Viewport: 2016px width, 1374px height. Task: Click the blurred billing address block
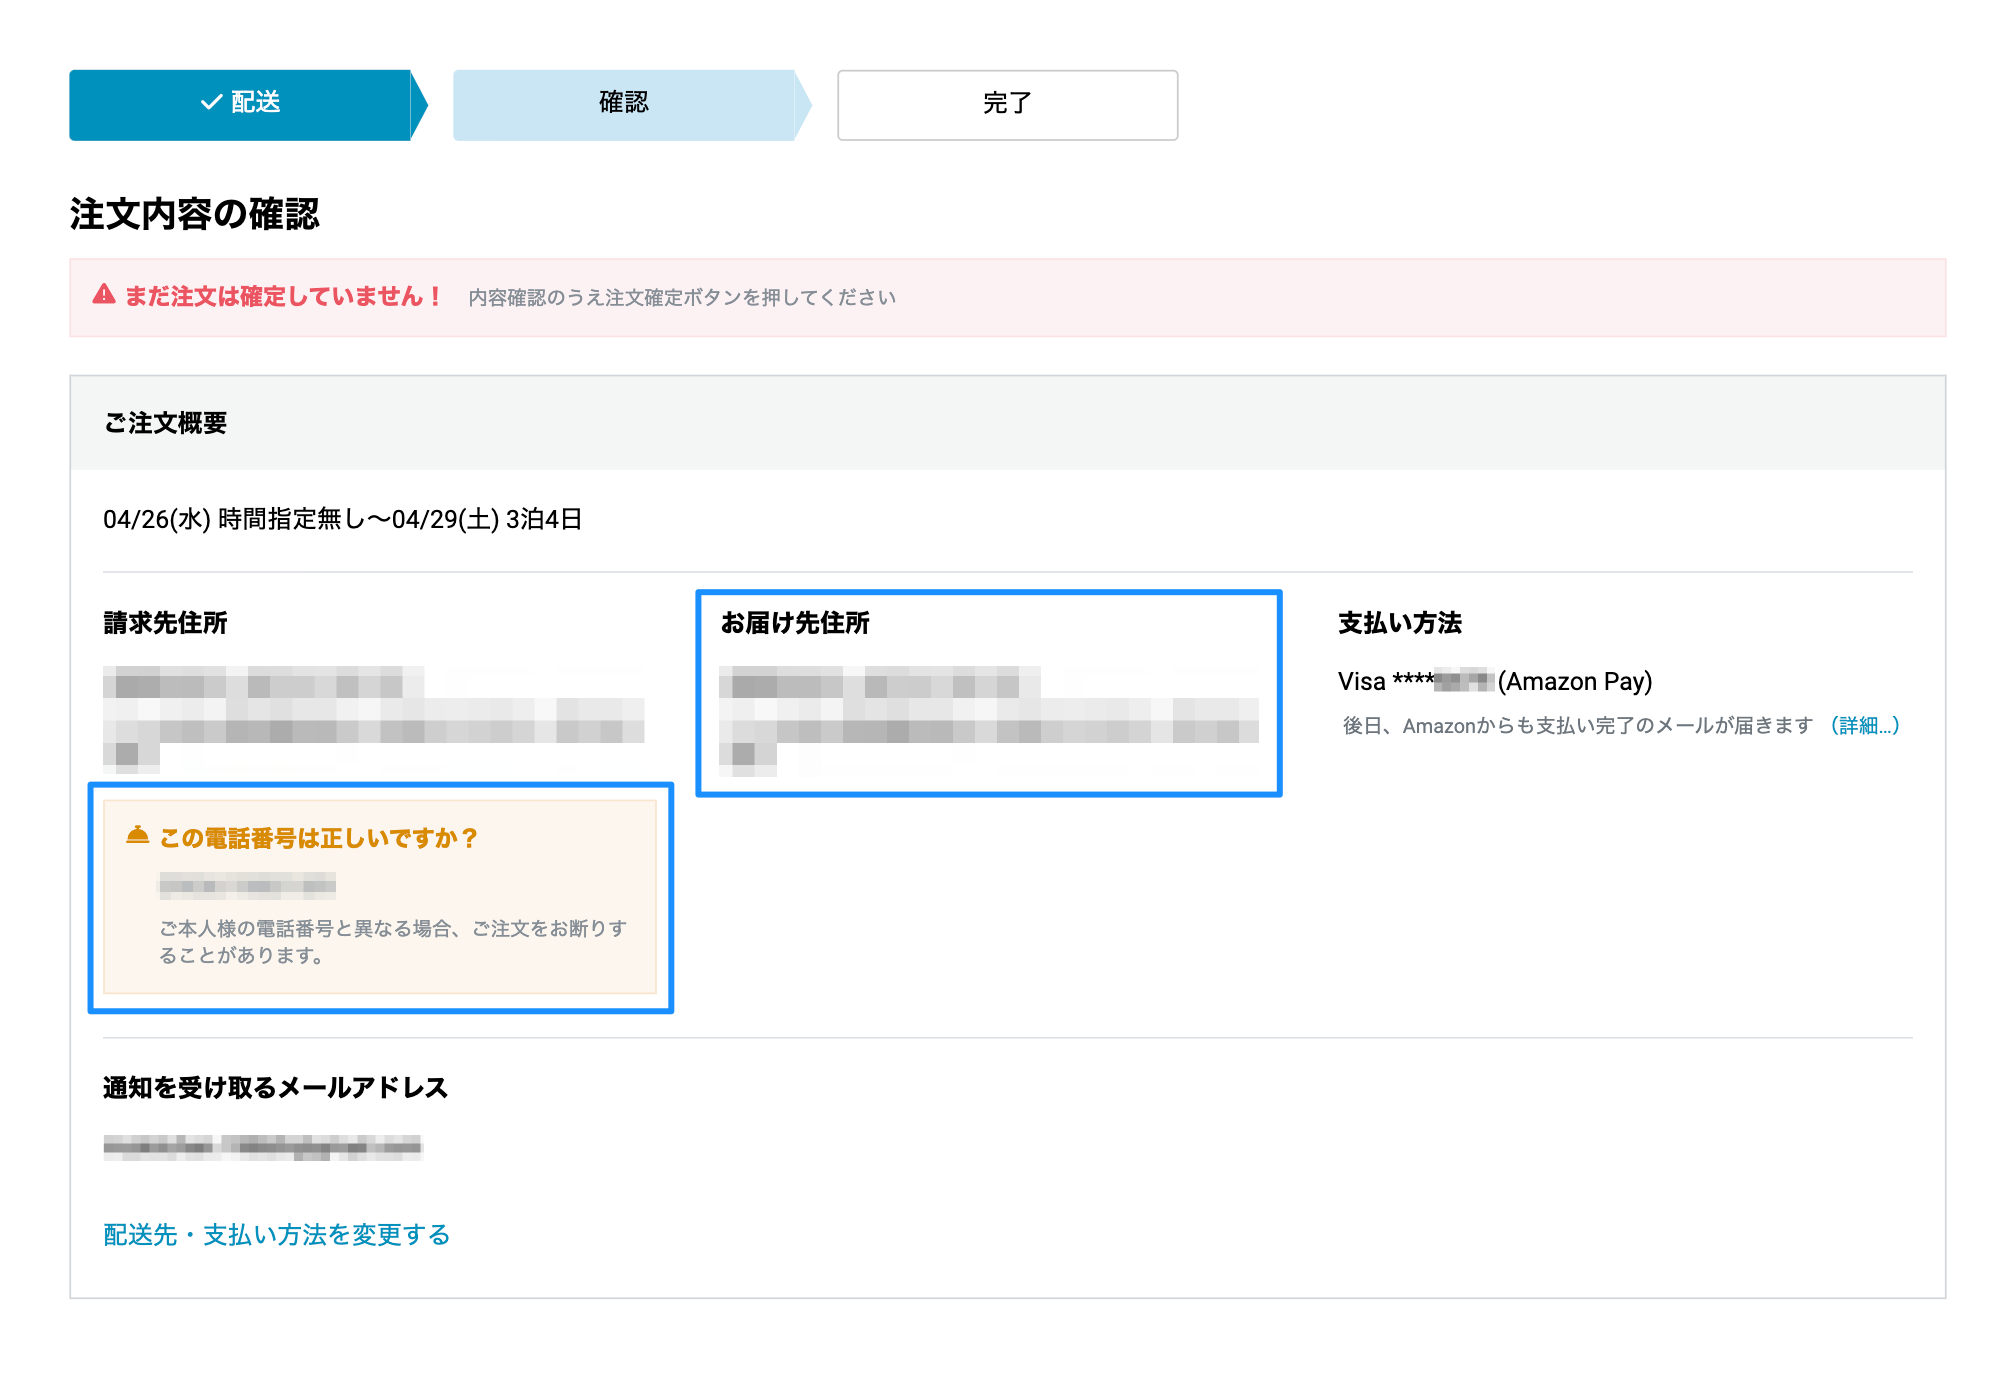coord(373,719)
